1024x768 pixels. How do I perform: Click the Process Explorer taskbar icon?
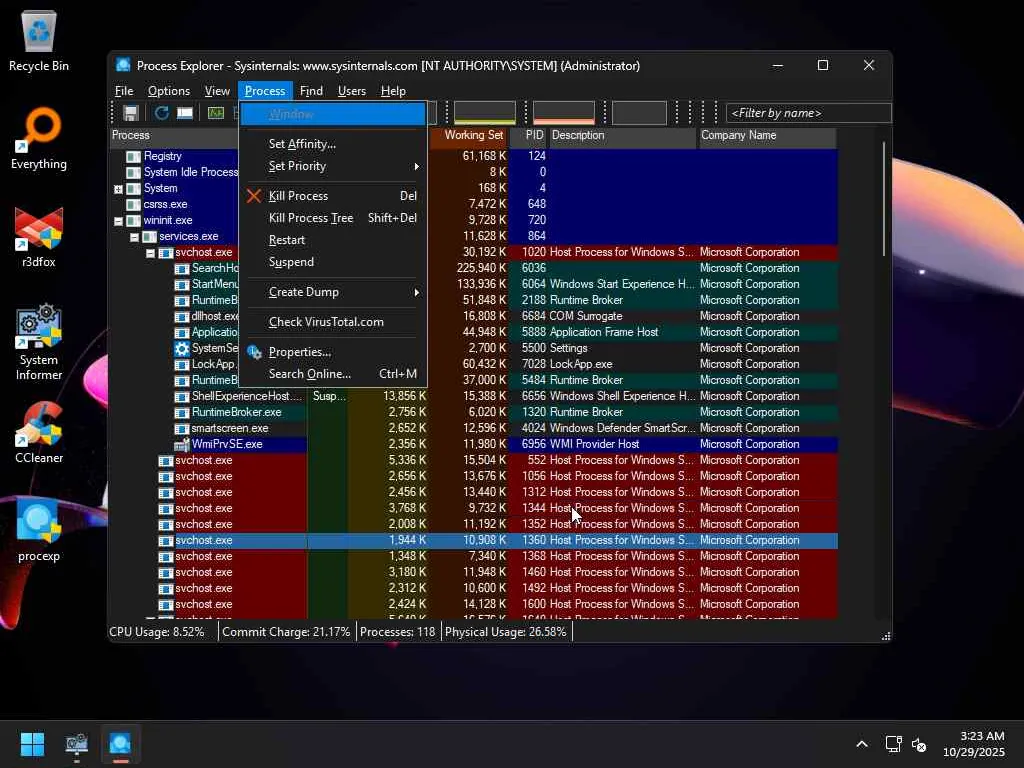120,744
